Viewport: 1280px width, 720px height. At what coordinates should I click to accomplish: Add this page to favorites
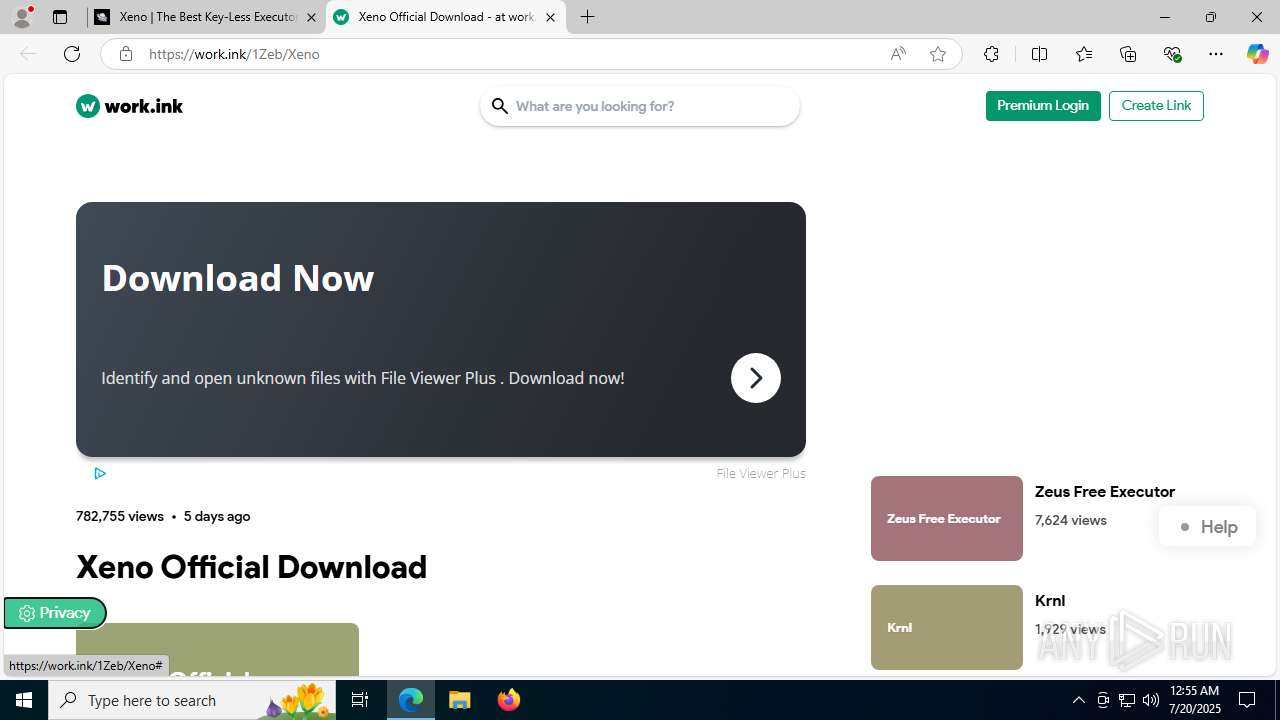pos(938,54)
